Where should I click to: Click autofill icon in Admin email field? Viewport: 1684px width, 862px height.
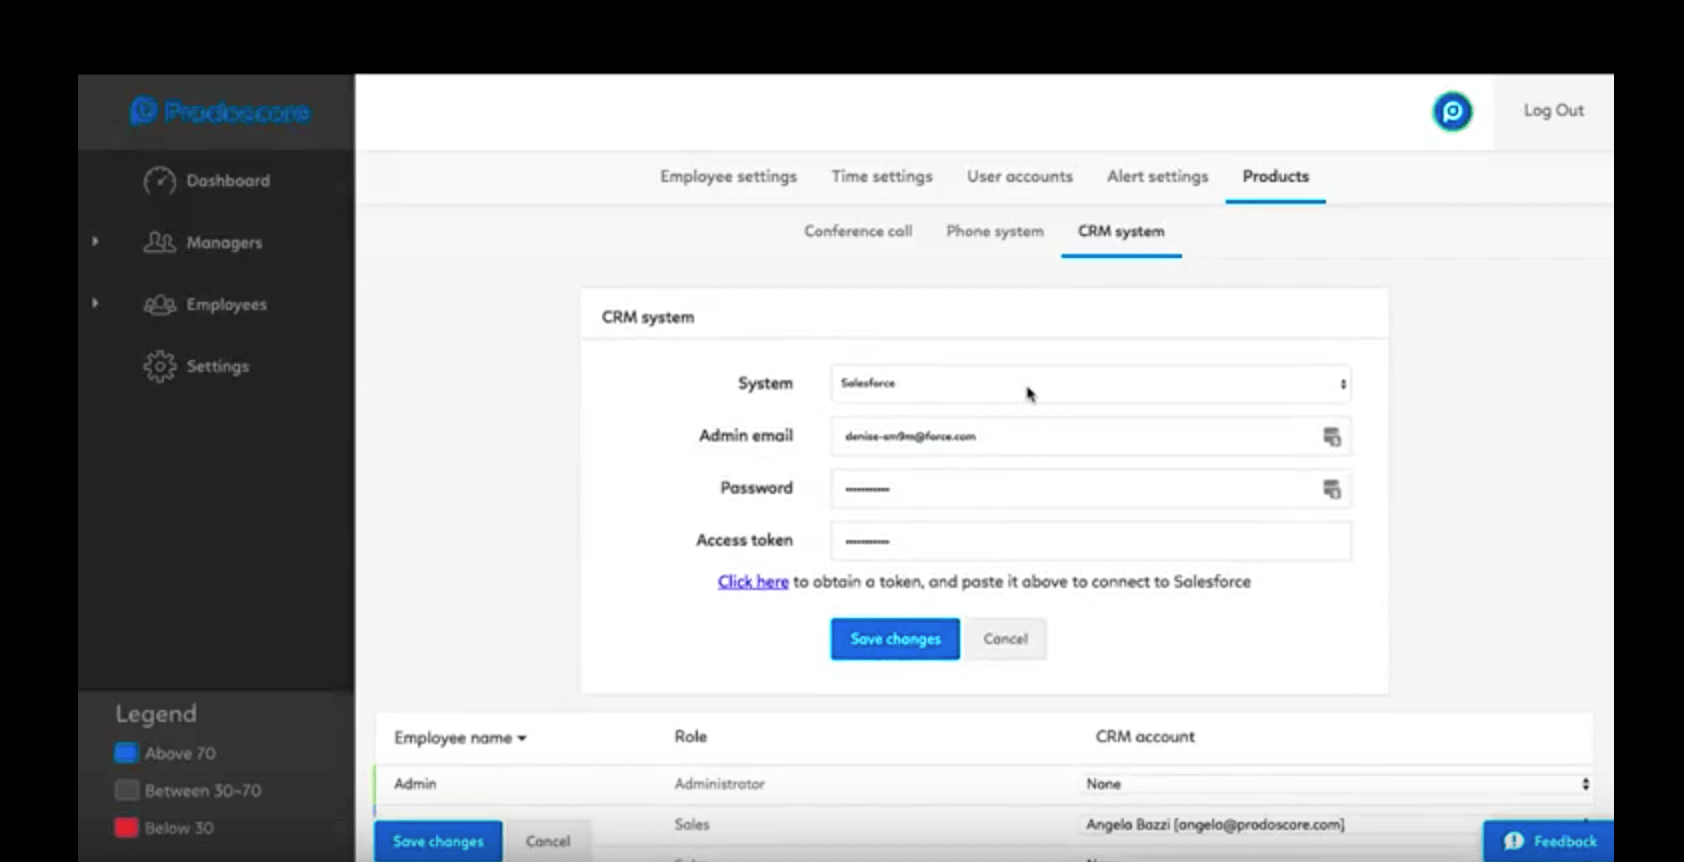click(1332, 437)
